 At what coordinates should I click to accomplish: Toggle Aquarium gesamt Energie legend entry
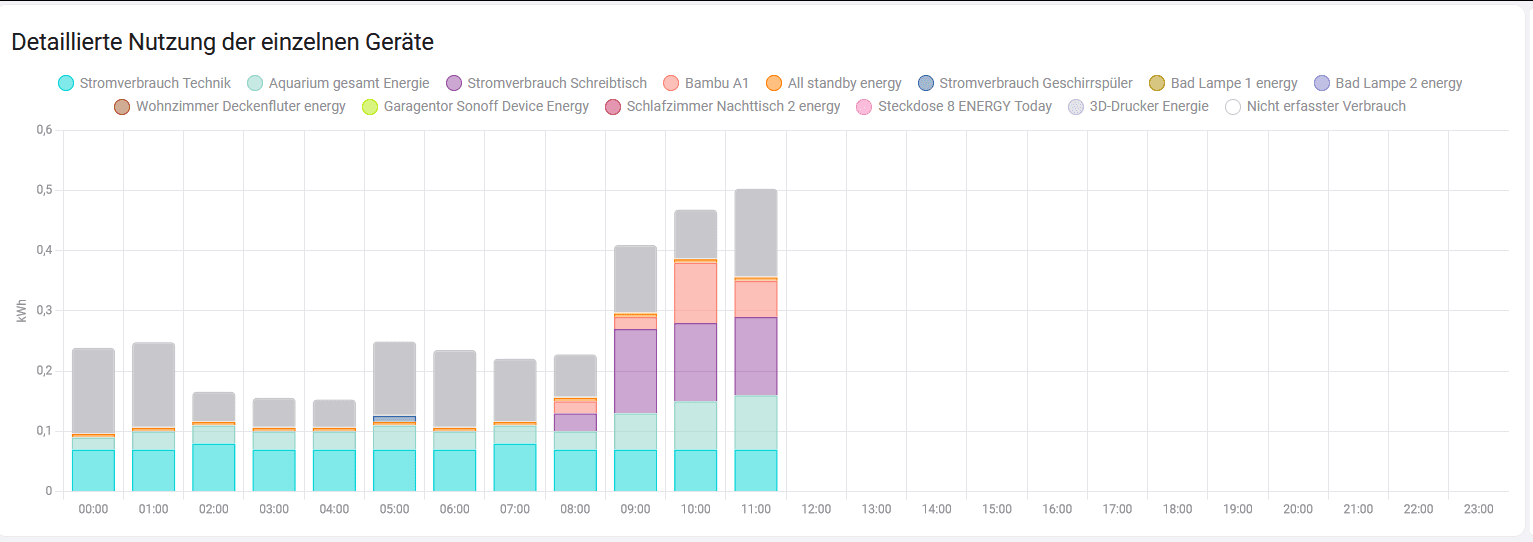coord(338,83)
